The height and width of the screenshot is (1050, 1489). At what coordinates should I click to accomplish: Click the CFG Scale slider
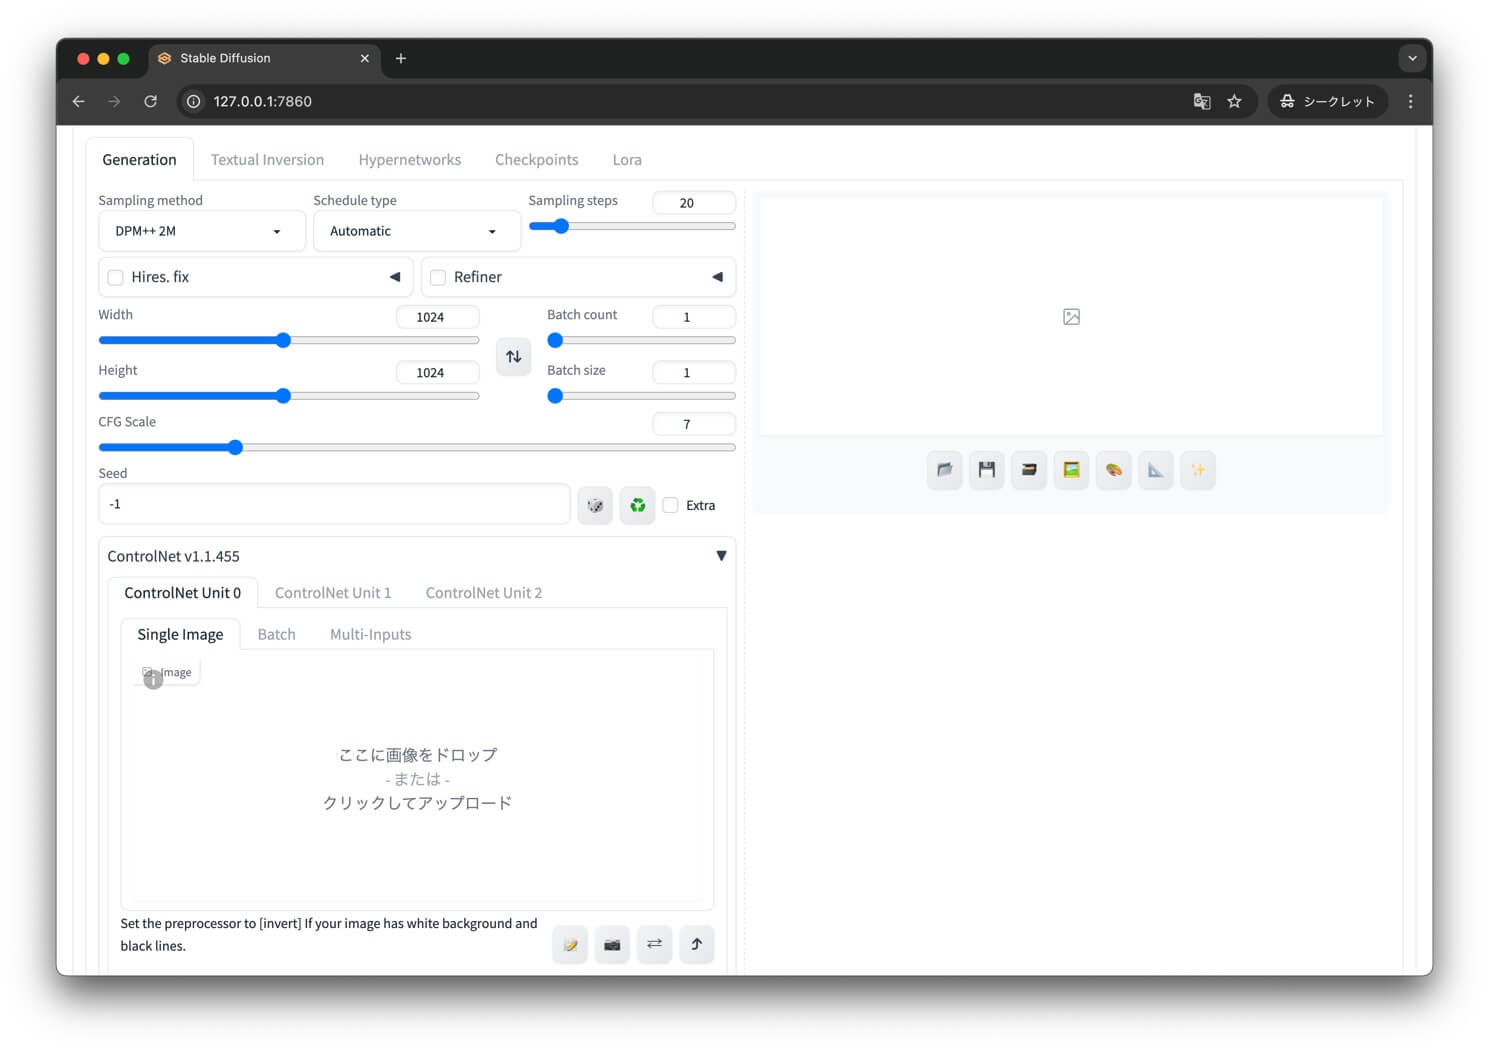[x=417, y=448]
